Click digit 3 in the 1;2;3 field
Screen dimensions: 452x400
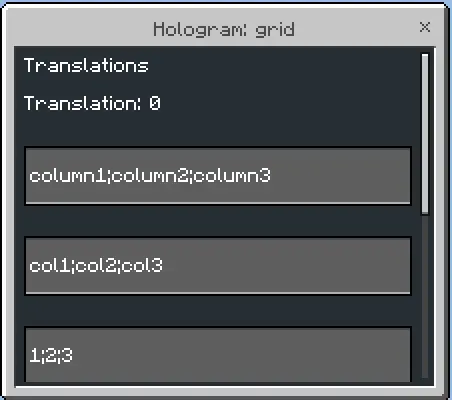67,355
